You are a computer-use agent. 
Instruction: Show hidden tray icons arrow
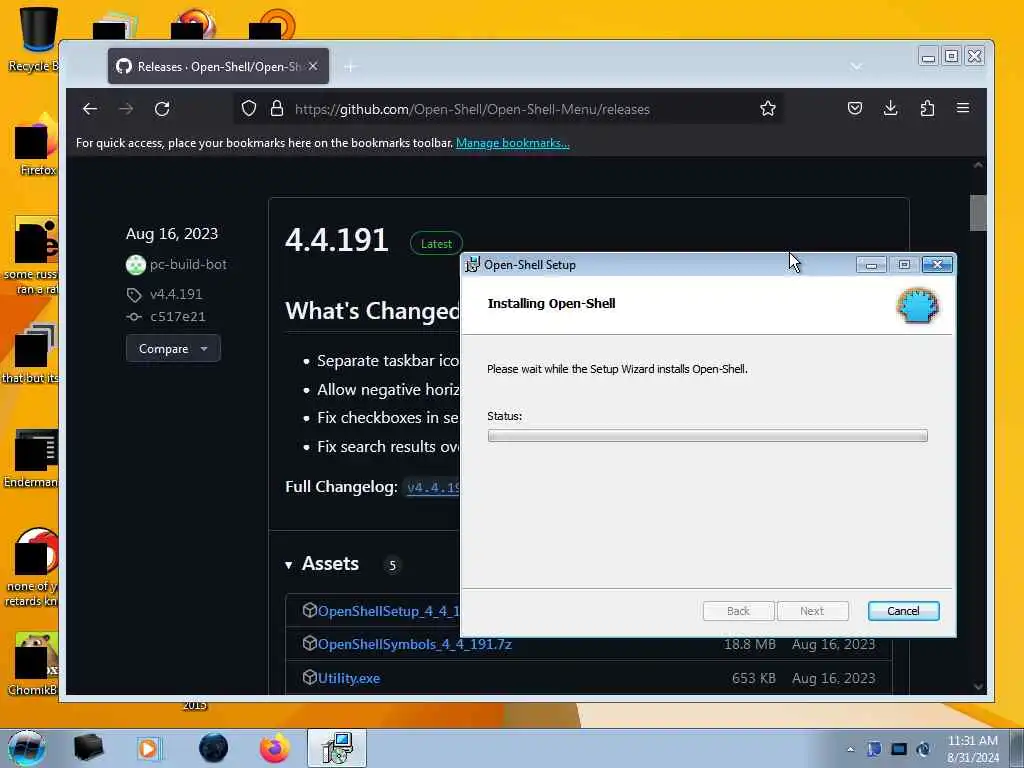850,749
